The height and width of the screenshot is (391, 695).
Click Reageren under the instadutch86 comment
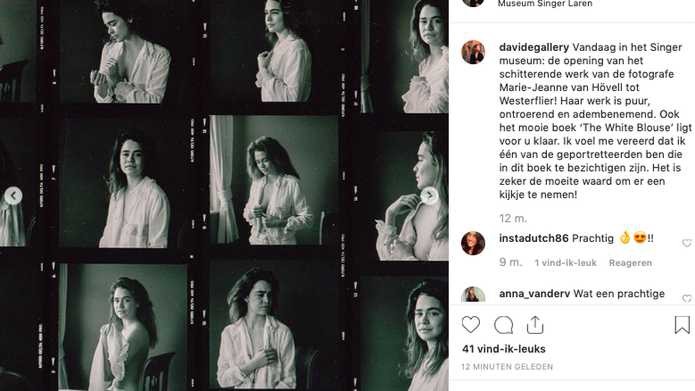(630, 262)
